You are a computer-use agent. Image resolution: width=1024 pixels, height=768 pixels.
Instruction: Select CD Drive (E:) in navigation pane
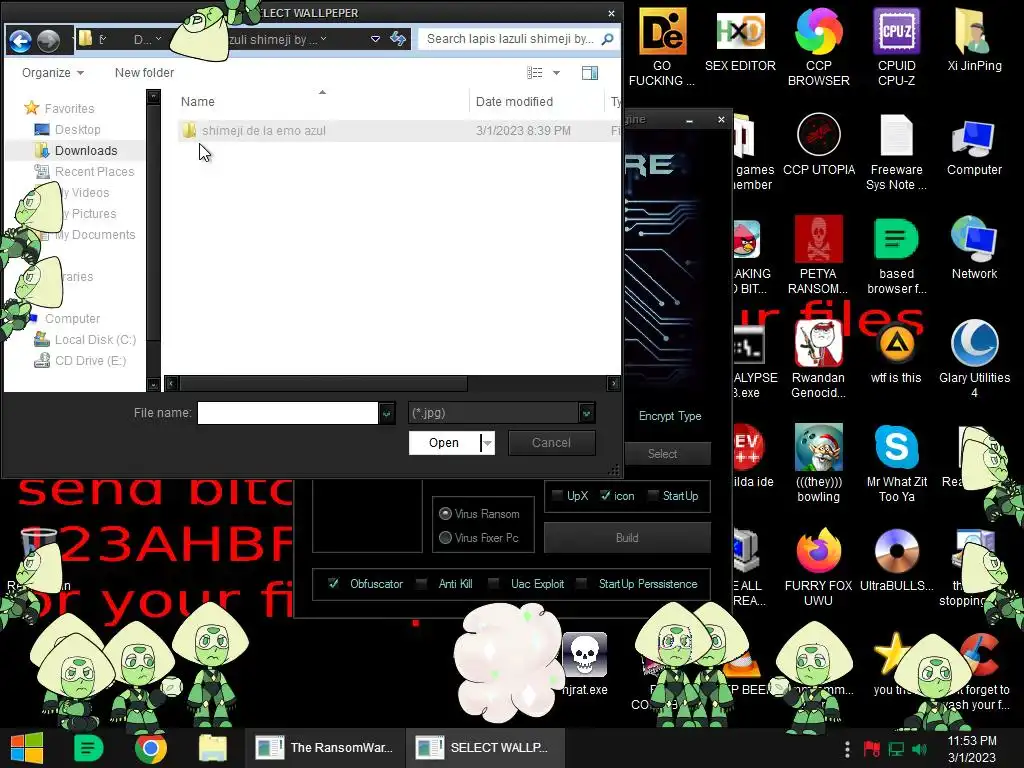[90, 360]
